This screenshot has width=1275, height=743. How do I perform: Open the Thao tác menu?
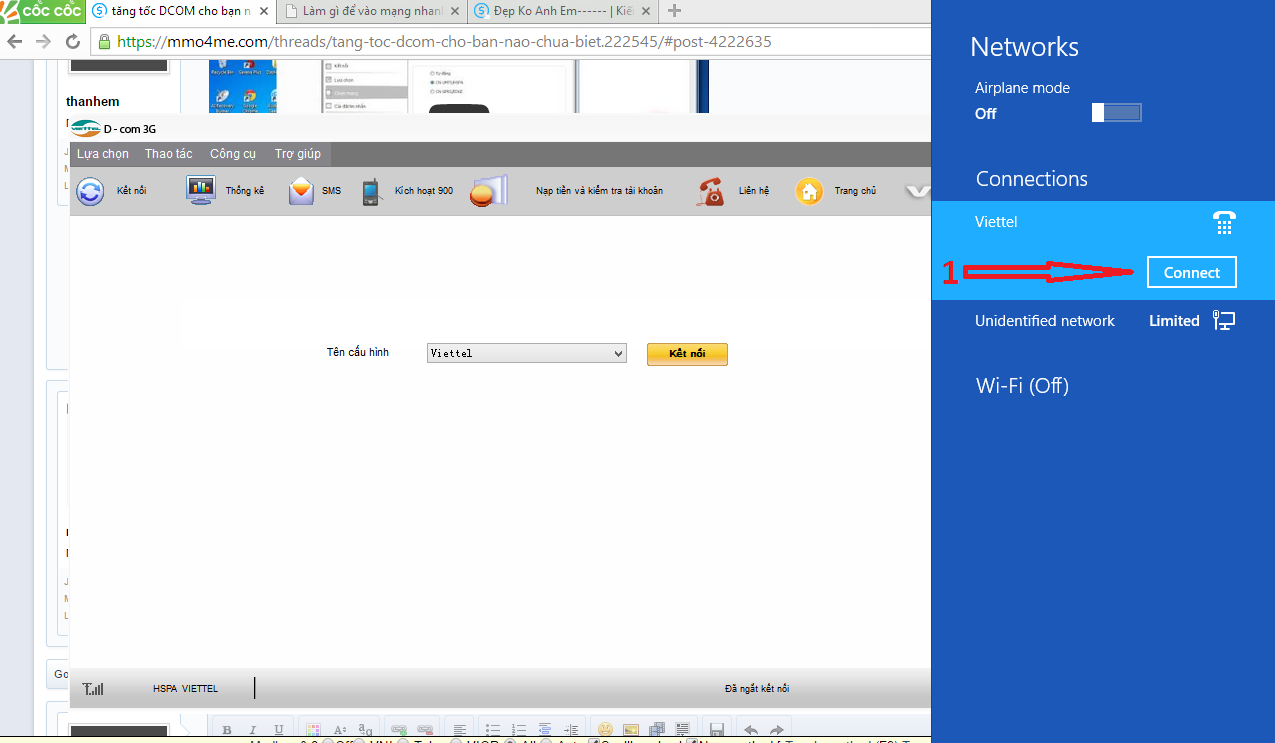coord(169,154)
